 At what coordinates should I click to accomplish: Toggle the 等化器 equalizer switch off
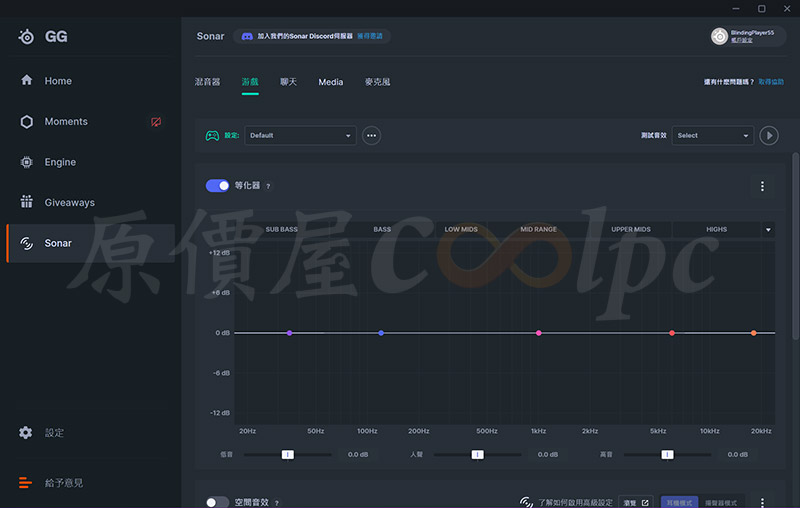217,186
